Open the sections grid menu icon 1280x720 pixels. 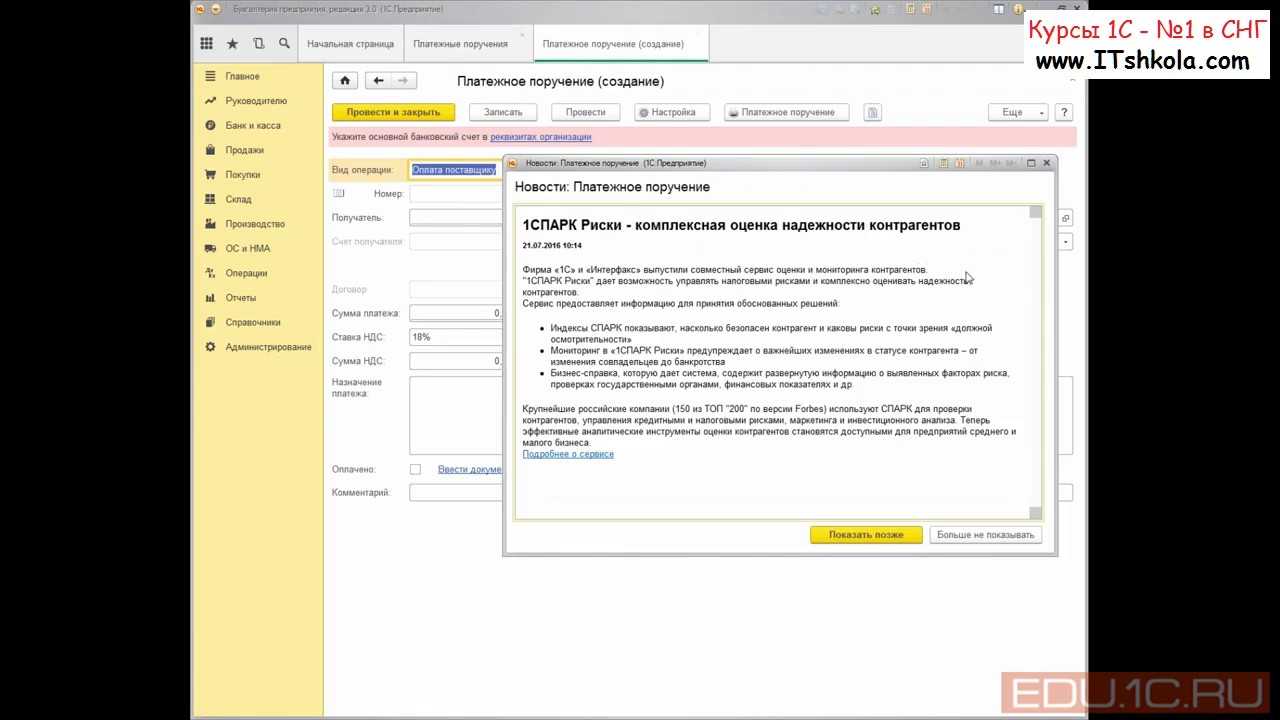(x=206, y=44)
